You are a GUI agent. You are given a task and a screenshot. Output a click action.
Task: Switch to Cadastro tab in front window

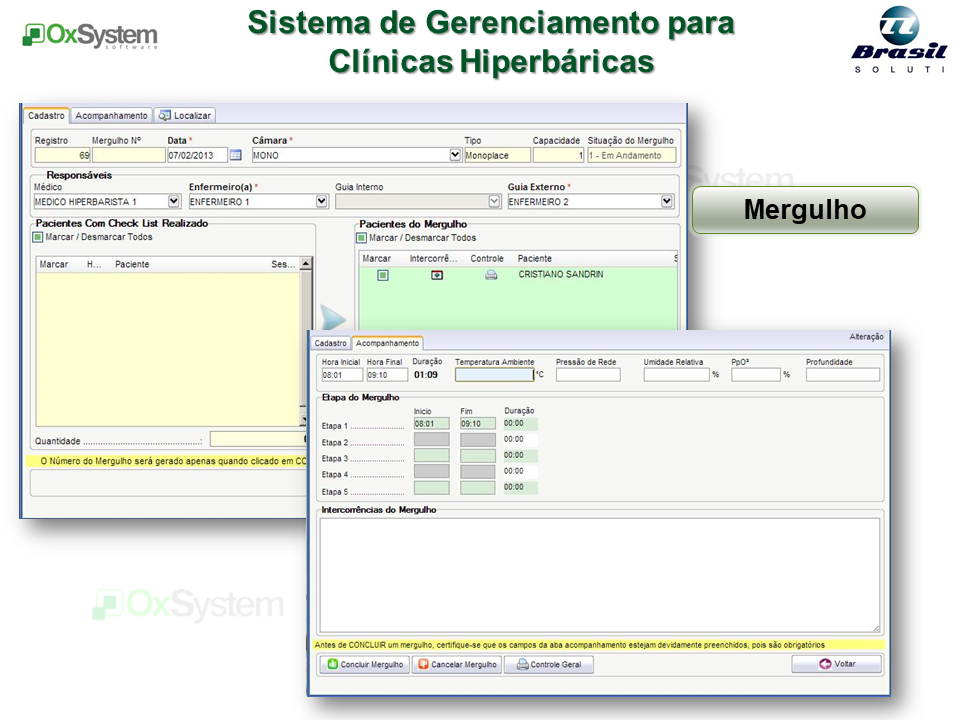tap(331, 343)
